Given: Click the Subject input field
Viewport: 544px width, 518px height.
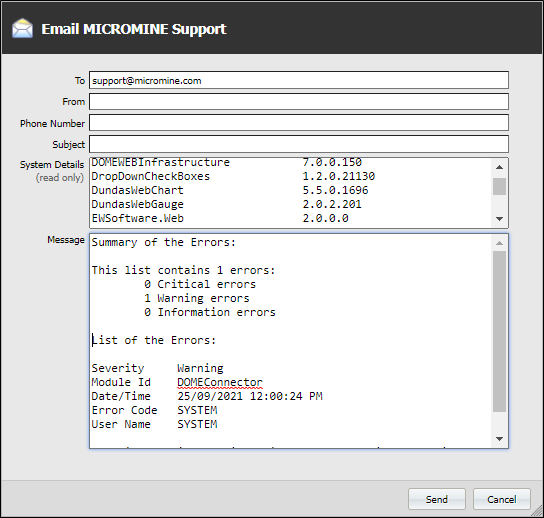Looking at the screenshot, I should pyautogui.click(x=299, y=144).
